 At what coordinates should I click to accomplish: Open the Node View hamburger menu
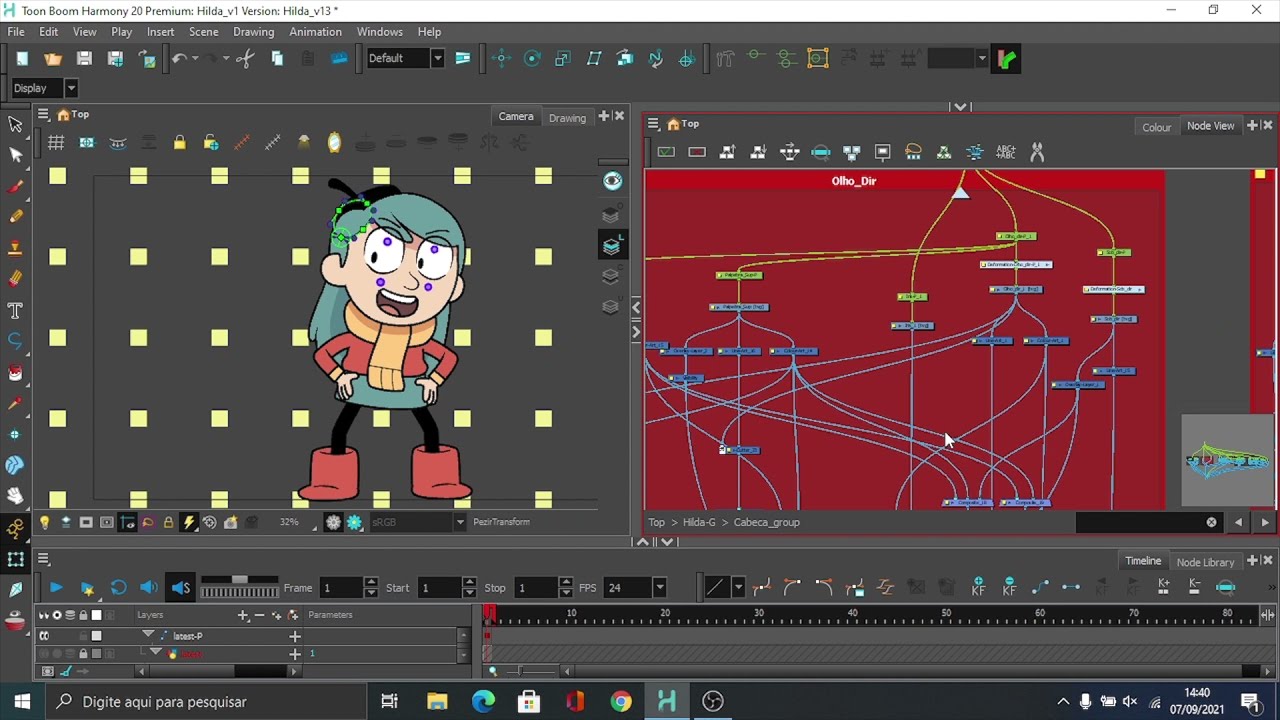[x=653, y=124]
